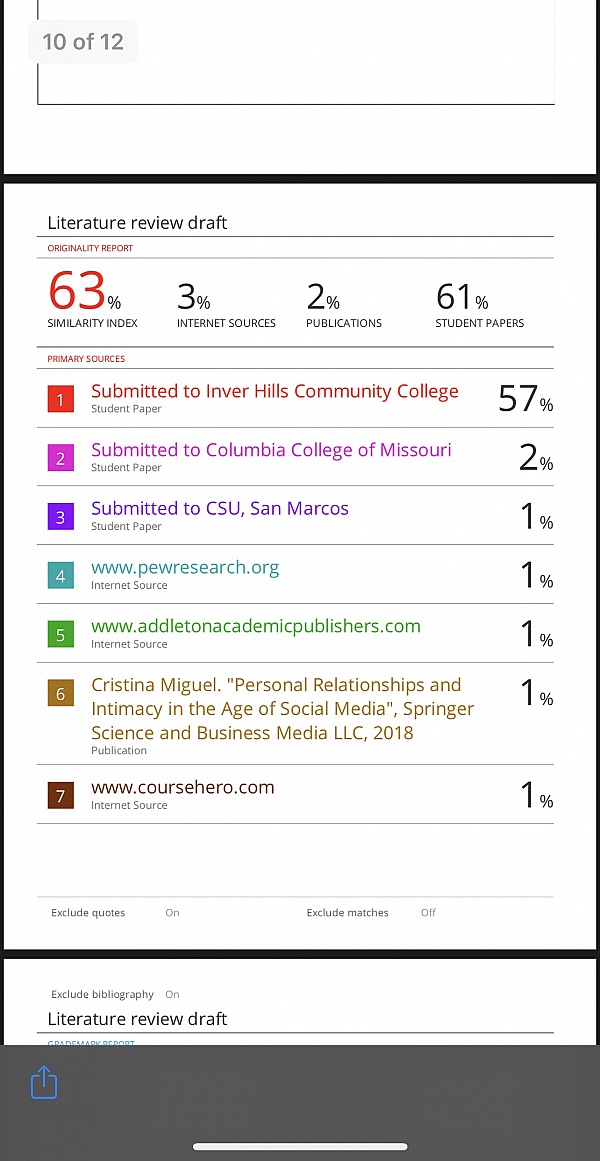Open the Cristina Miguel publication source
Screen dimensions: 600x1161
pos(282,708)
